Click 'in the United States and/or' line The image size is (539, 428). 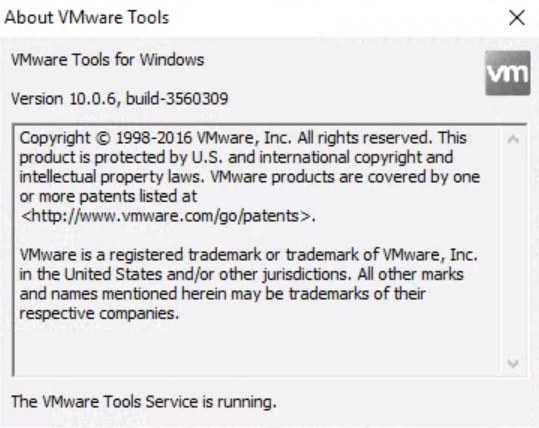pyautogui.click(x=241, y=275)
